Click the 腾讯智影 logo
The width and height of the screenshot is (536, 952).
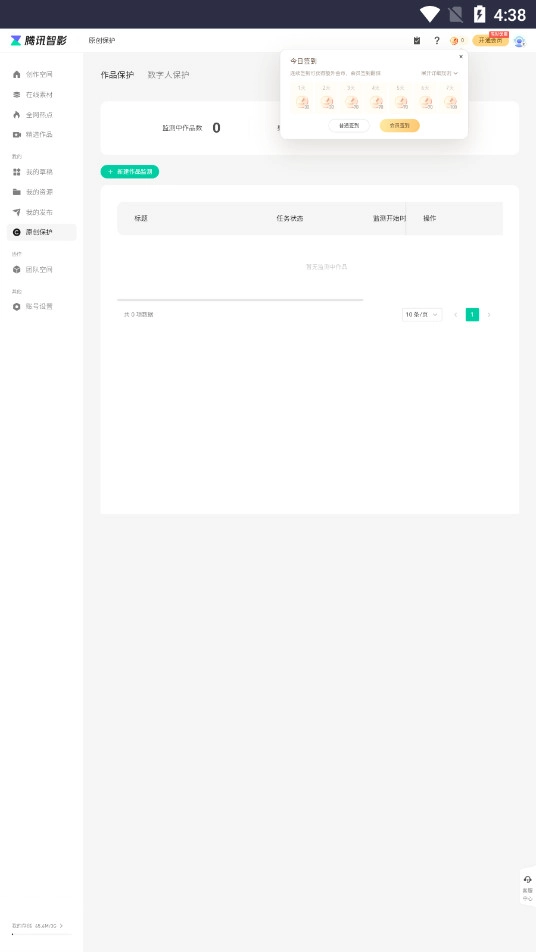coord(39,41)
